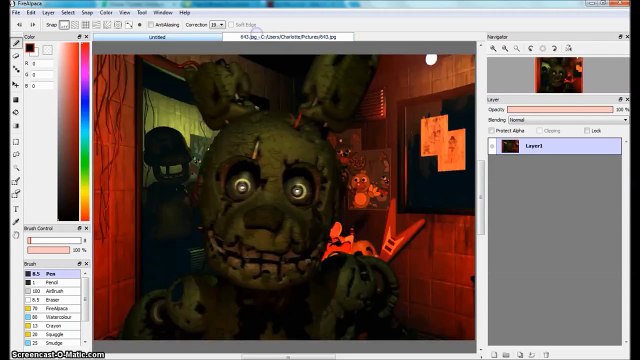Select the Select Eraser tool
Screen dimensions: 640x360
16,194
